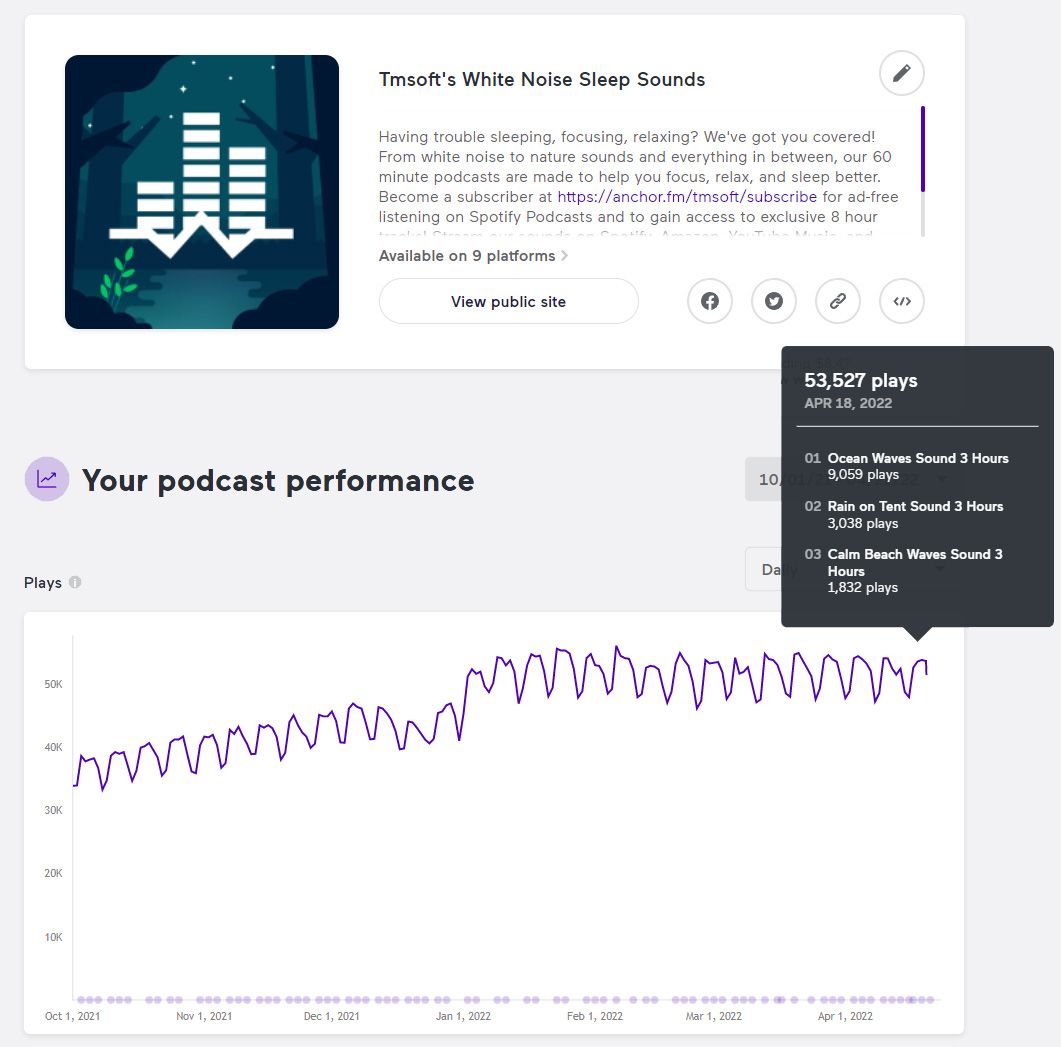
Task: Click the Feb 1, 2022 axis label
Action: (595, 1016)
